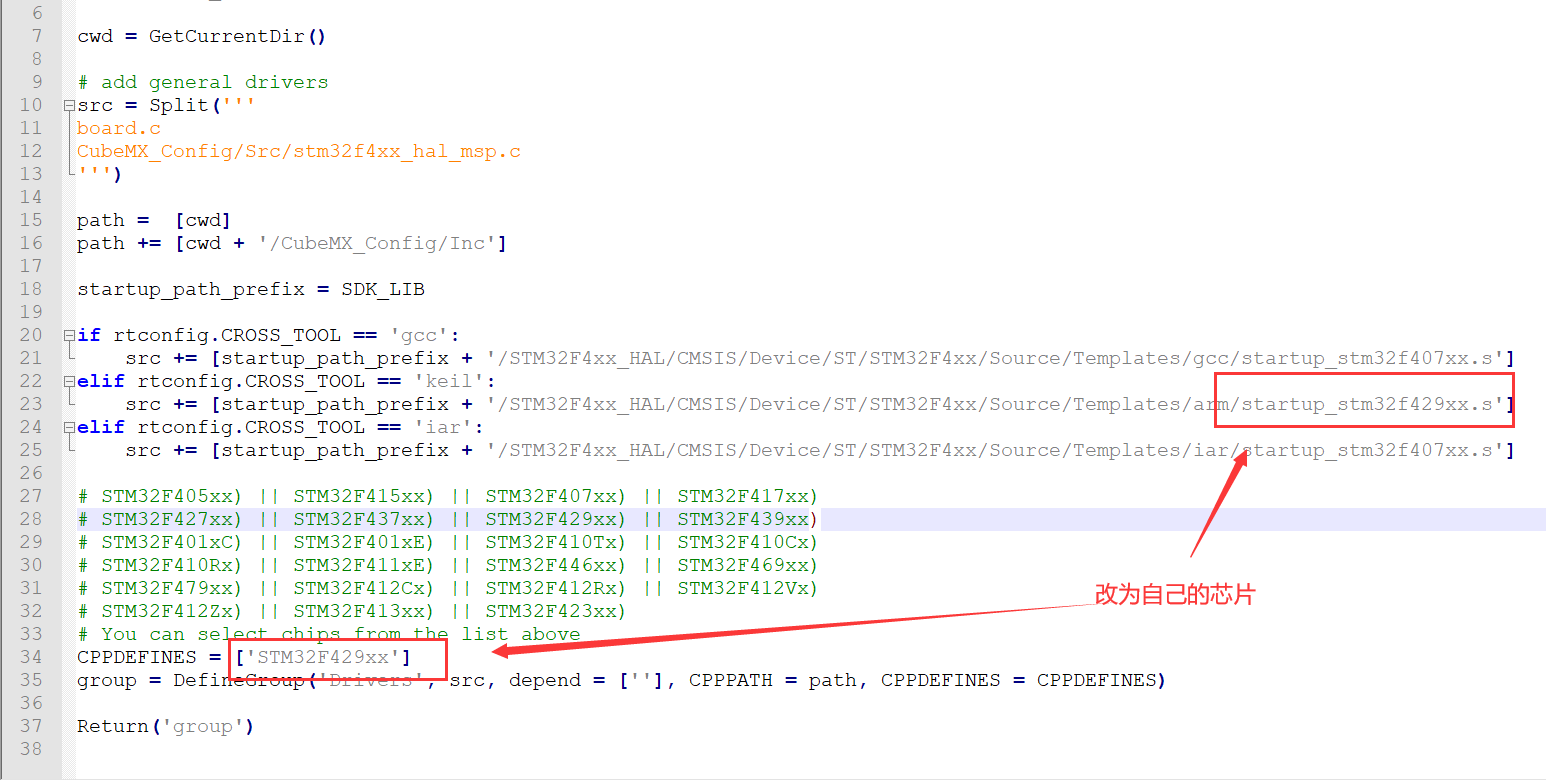This screenshot has width=1546, height=781.
Task: Click SDK_LIB on the startup_path_prefix line
Action: click(383, 289)
